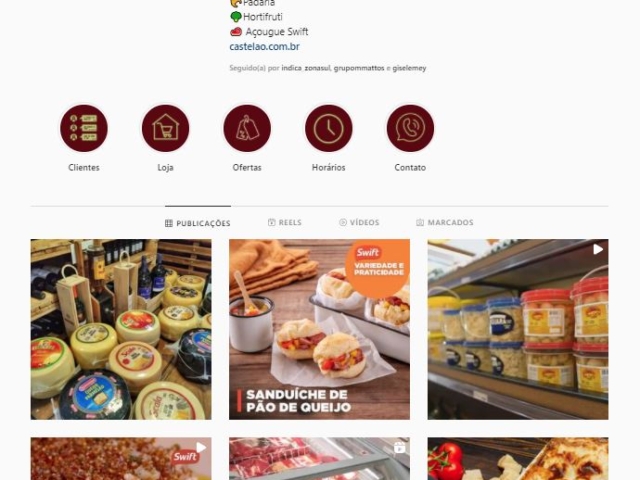
Task: Open the giselemey follower profile link
Action: click(x=409, y=68)
